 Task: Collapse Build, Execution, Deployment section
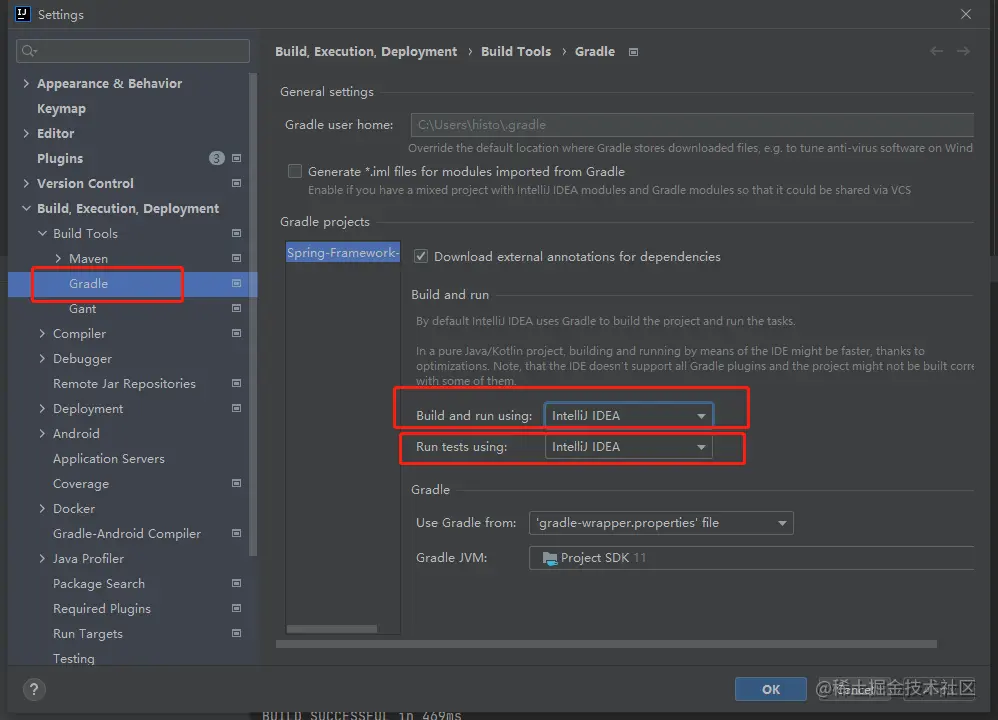click(26, 208)
